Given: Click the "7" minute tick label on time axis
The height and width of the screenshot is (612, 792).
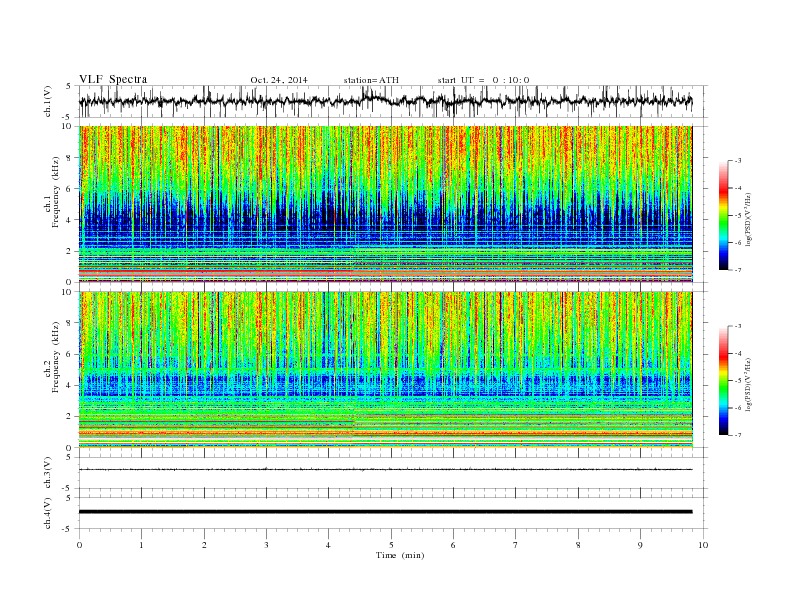Looking at the screenshot, I should tap(516, 545).
